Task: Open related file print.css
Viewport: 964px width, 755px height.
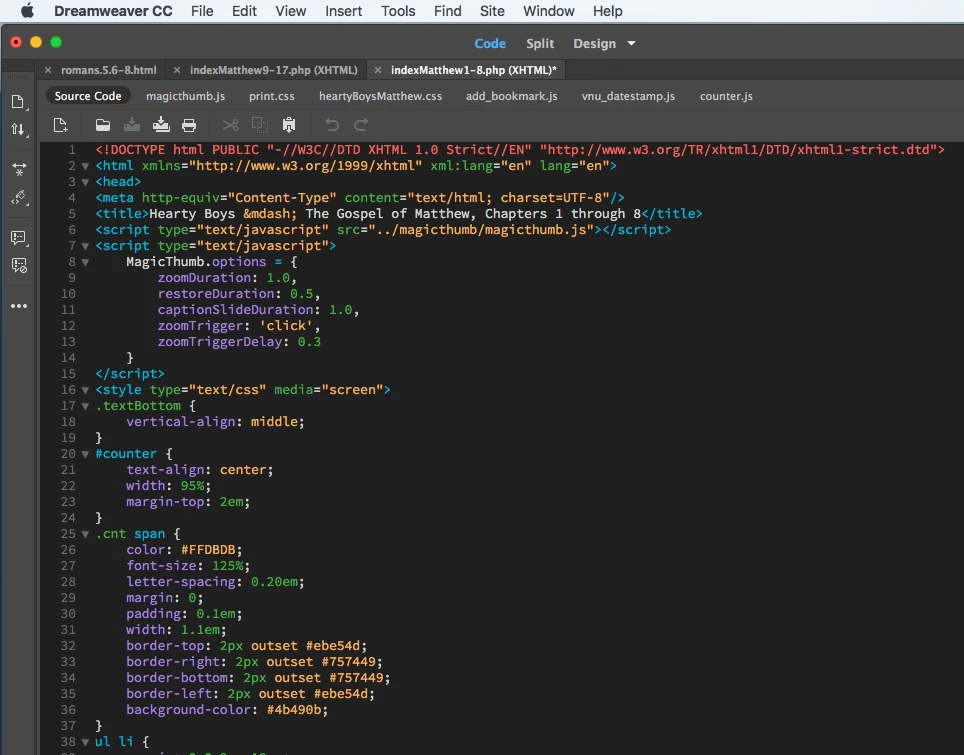Action: (x=272, y=96)
